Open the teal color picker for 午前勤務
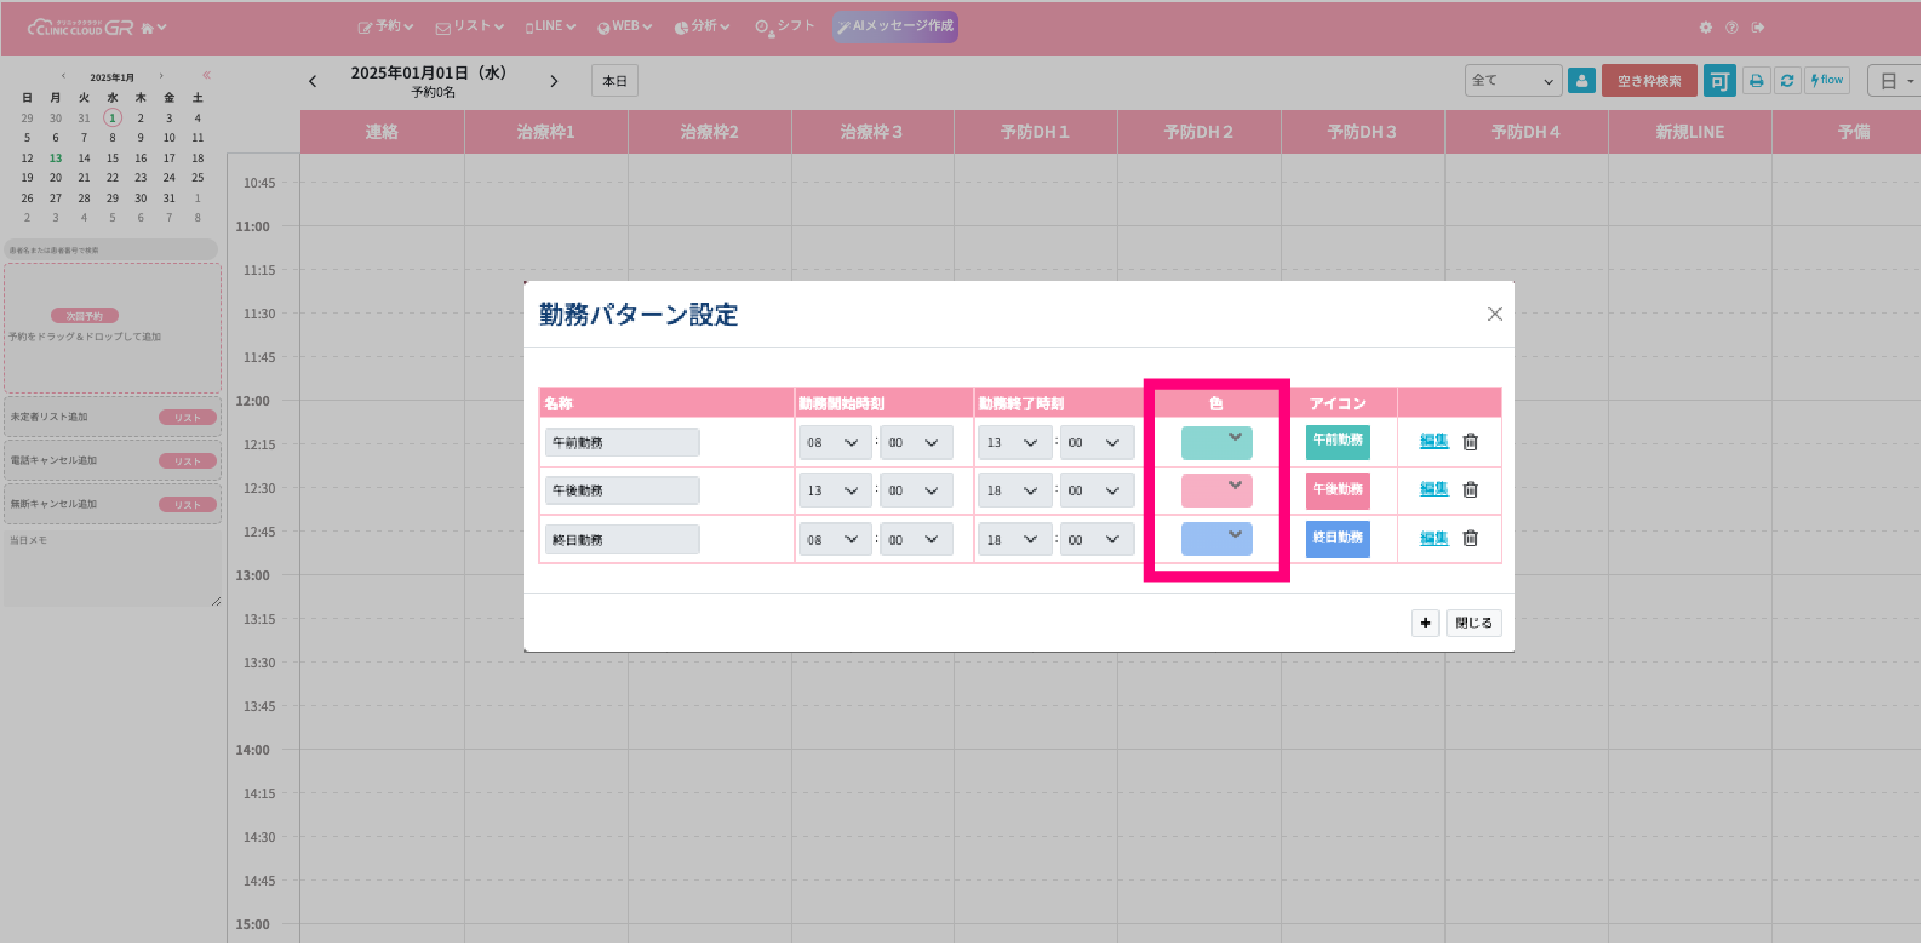 (1216, 442)
